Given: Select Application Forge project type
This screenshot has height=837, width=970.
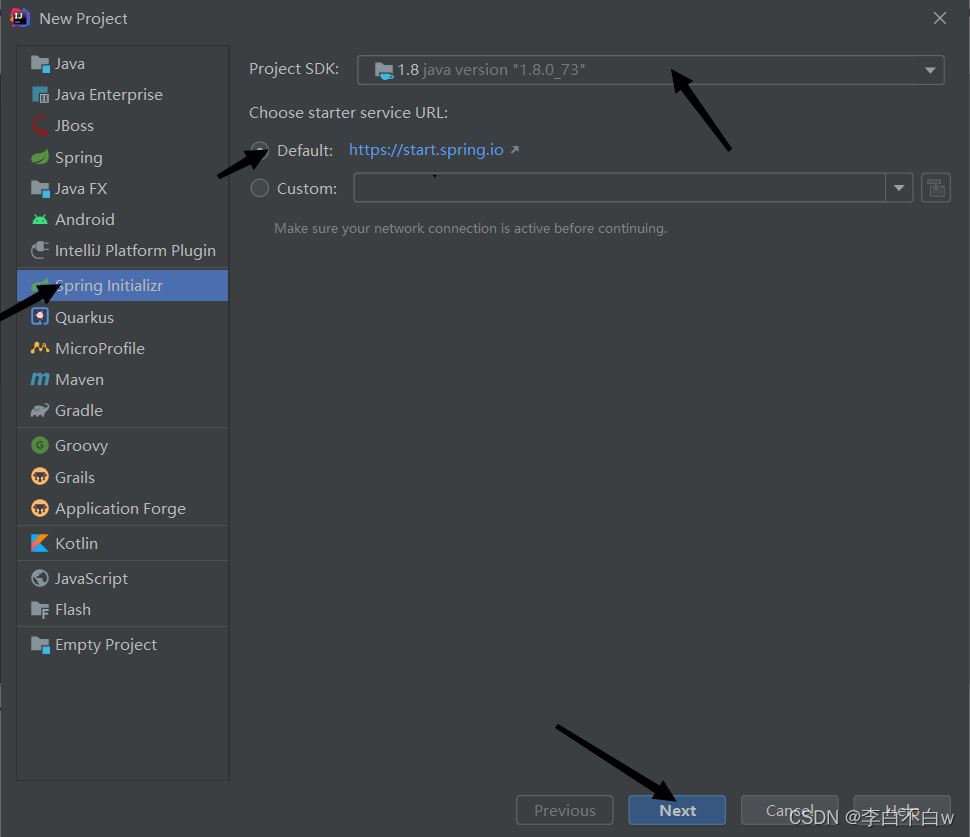Looking at the screenshot, I should tap(122, 509).
